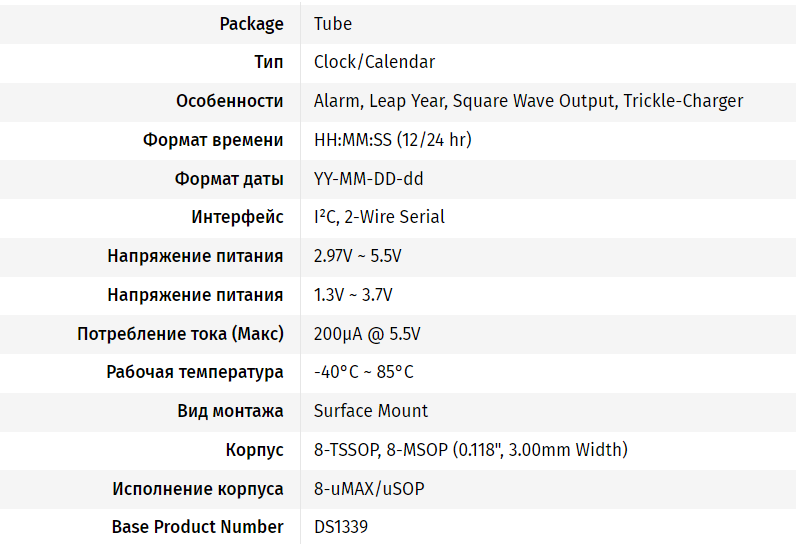Click the Интерфейс row label
Viewport: 796px width, 544px height.
coord(237,217)
